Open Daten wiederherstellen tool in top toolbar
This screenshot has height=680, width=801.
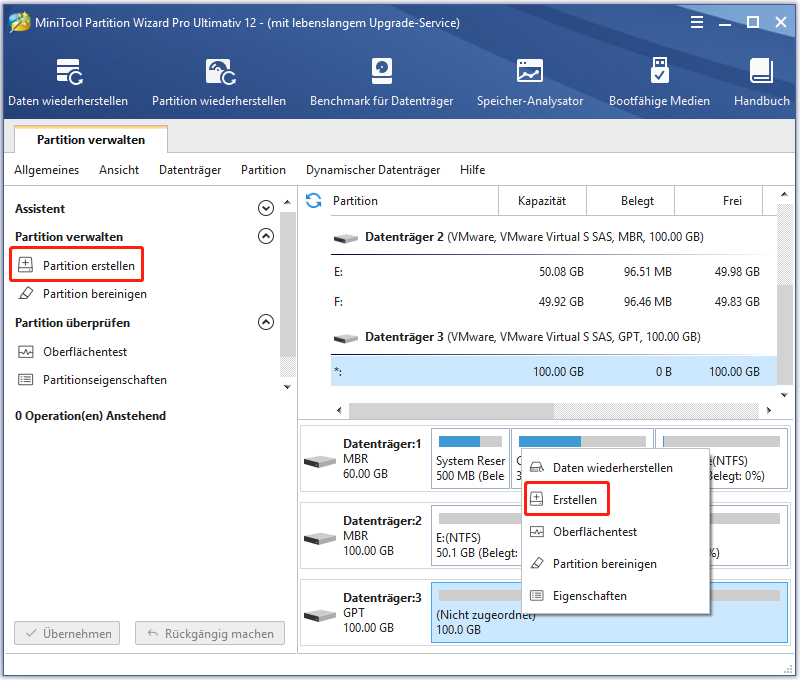click(68, 82)
